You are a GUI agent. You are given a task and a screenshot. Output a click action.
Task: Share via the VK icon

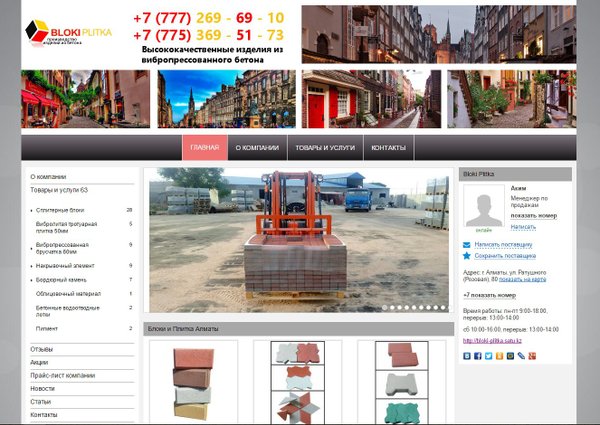click(467, 356)
